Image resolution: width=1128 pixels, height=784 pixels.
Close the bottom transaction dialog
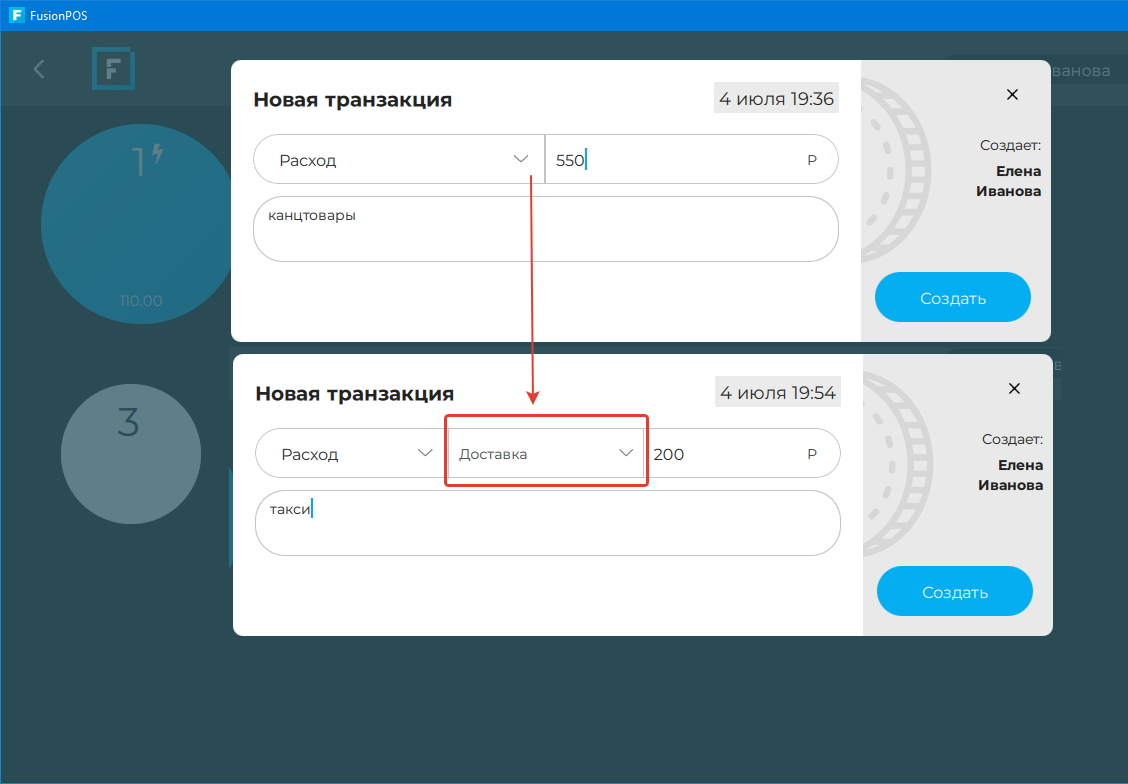tap(1014, 389)
